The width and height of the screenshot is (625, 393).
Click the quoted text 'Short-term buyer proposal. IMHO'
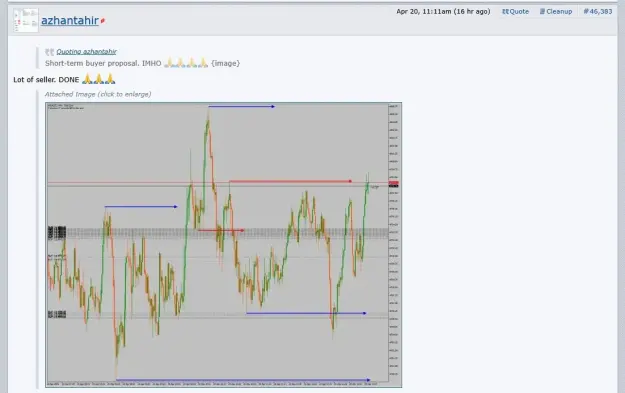(103, 63)
